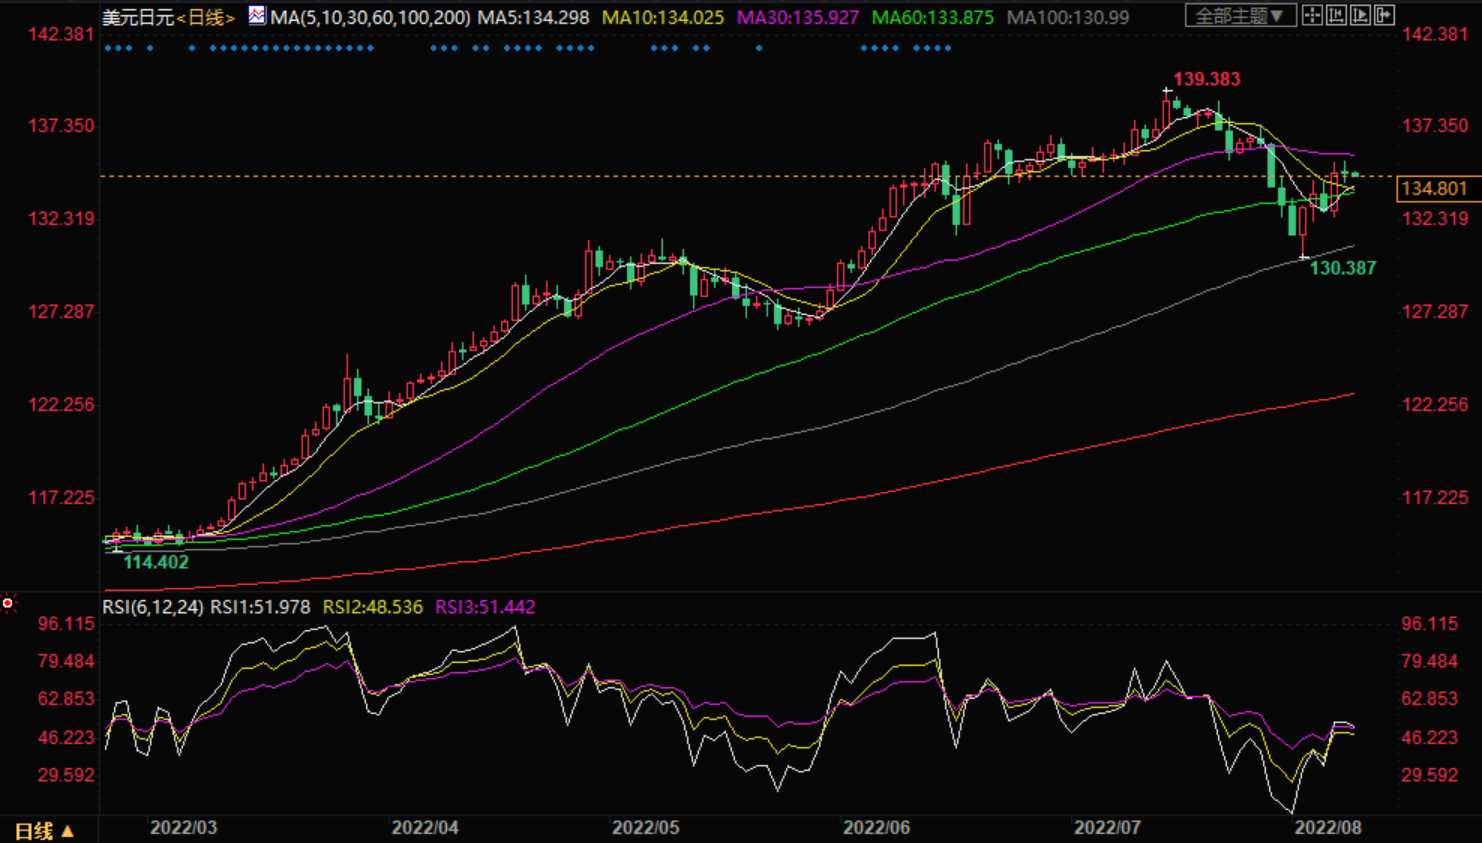The image size is (1482, 843).
Task: Select the 2022/03 date on time axis
Action: pyautogui.click(x=183, y=827)
